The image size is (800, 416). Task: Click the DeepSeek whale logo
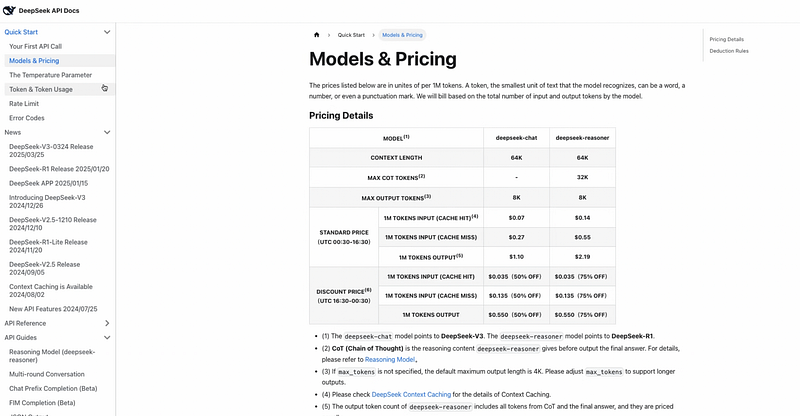click(9, 11)
